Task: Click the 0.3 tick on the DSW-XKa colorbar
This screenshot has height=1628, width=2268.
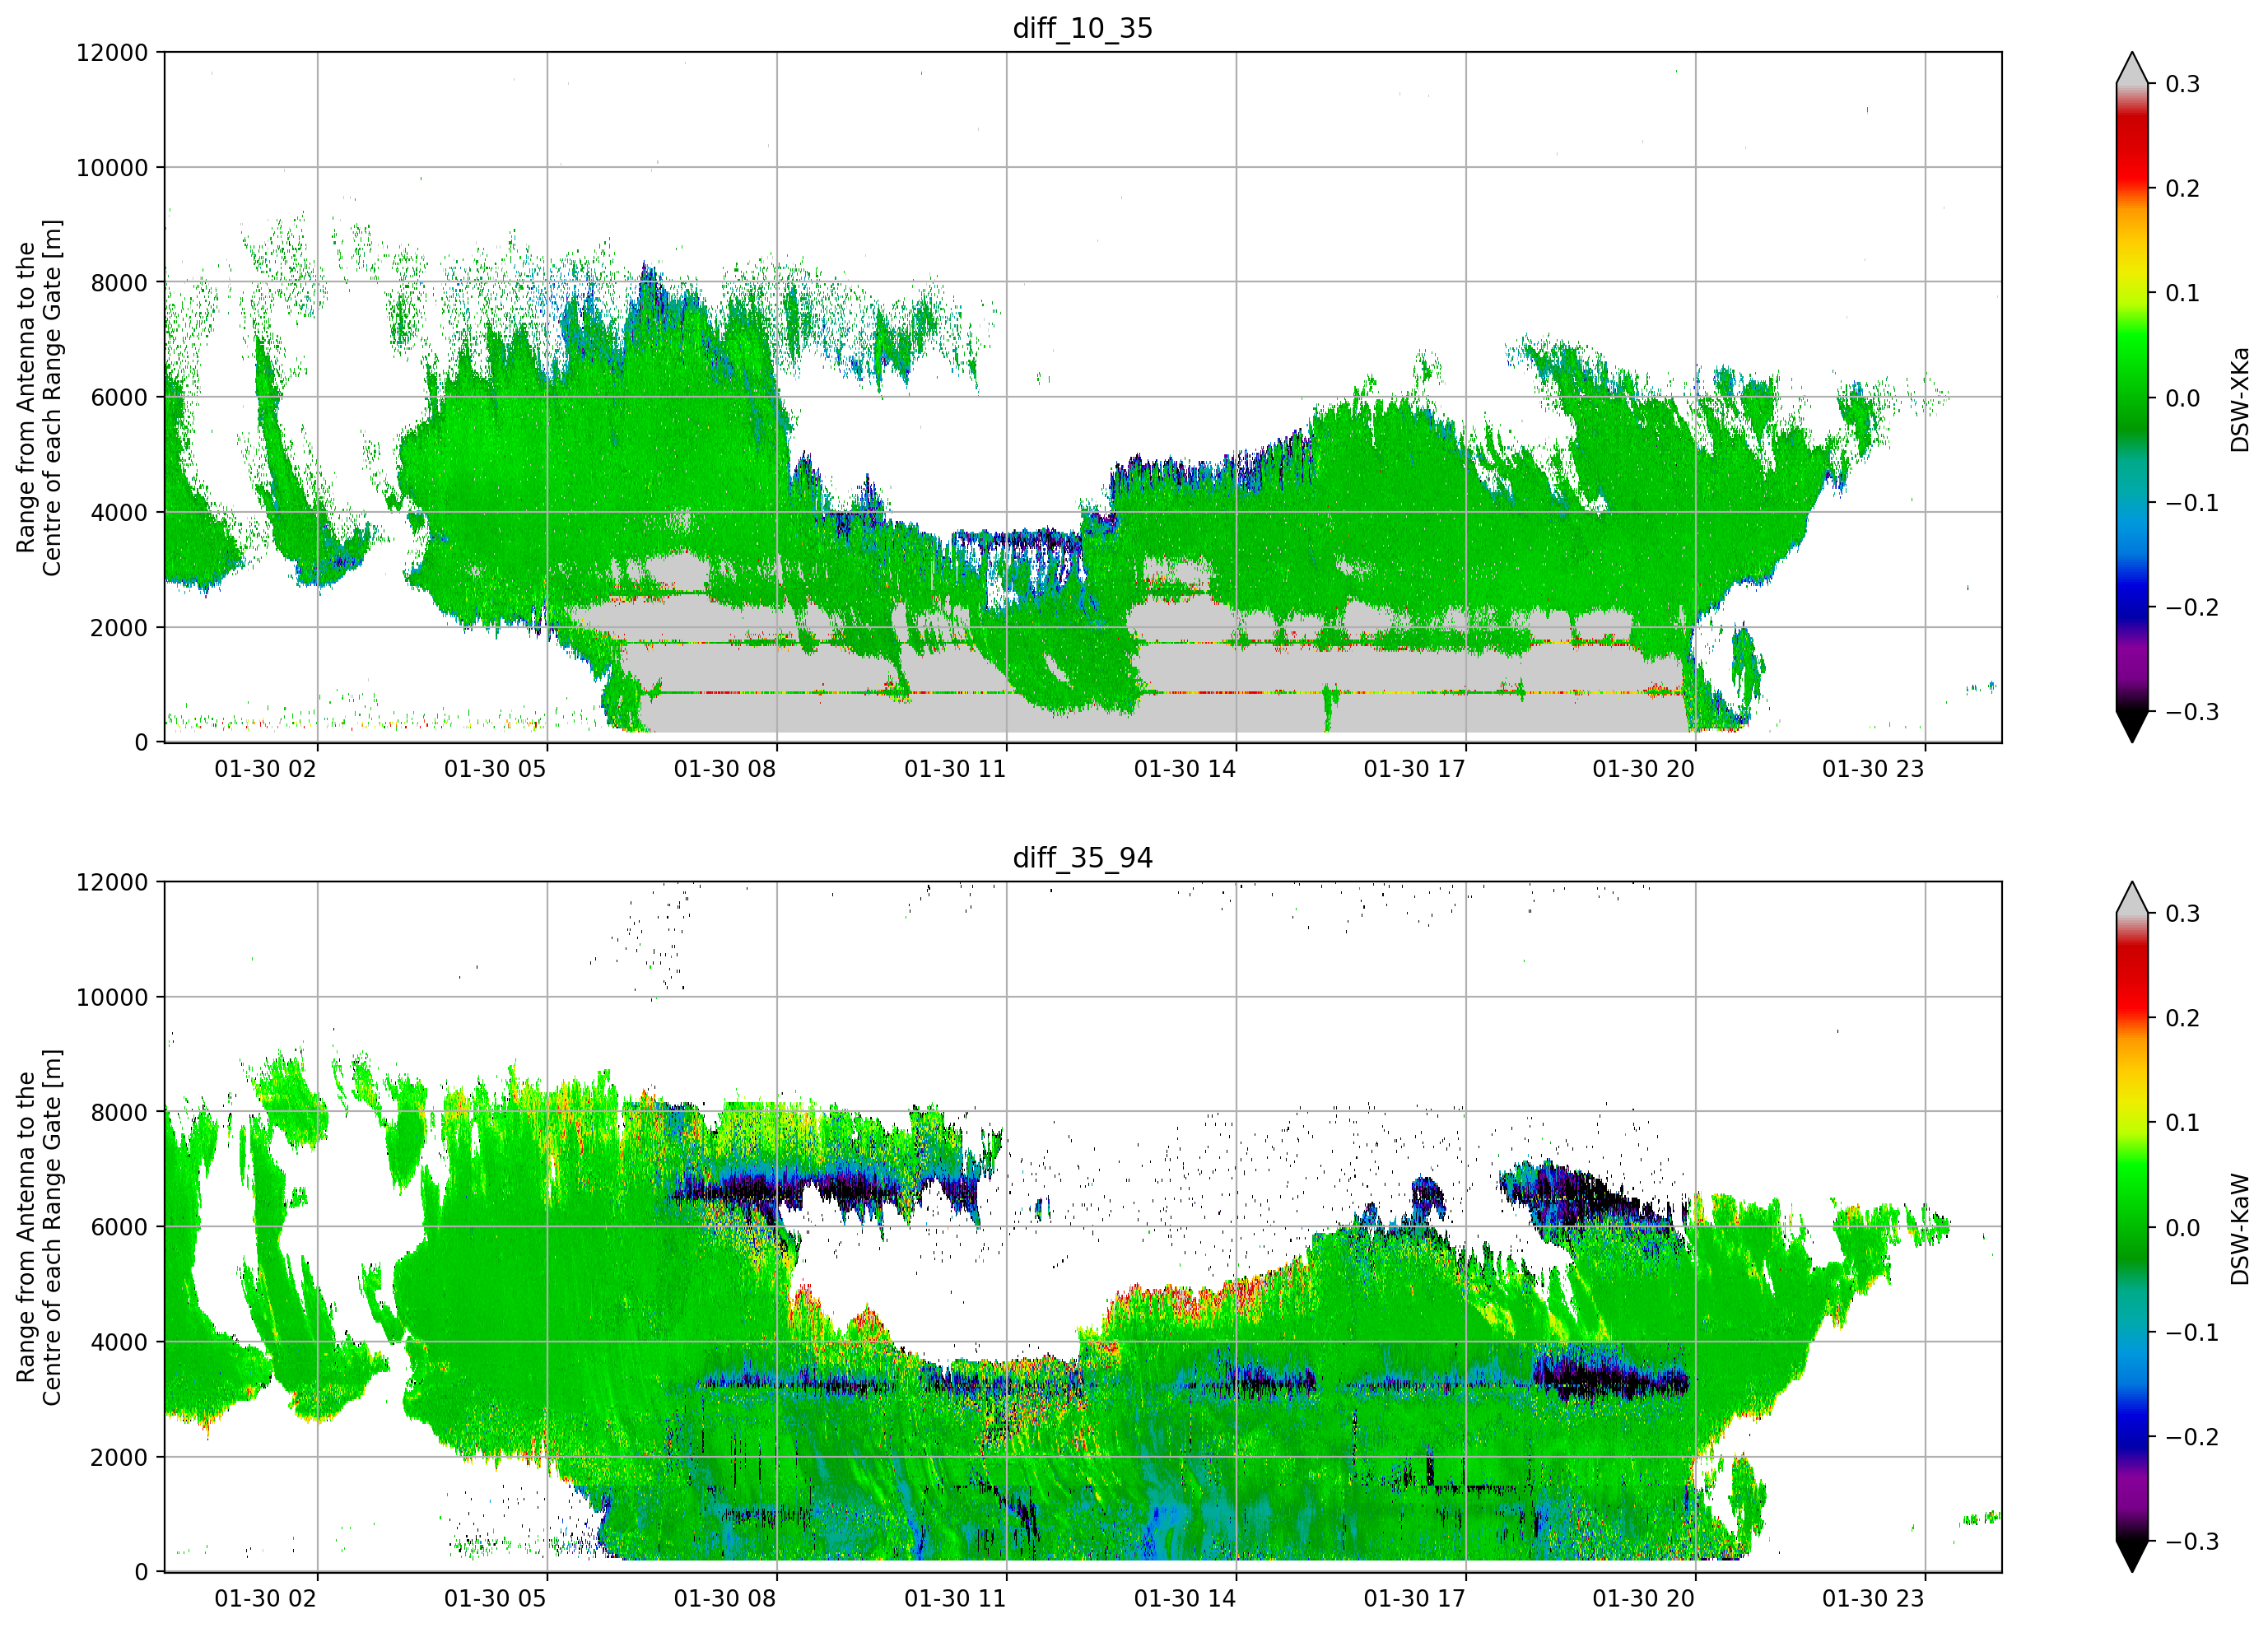Action: coord(2183,84)
